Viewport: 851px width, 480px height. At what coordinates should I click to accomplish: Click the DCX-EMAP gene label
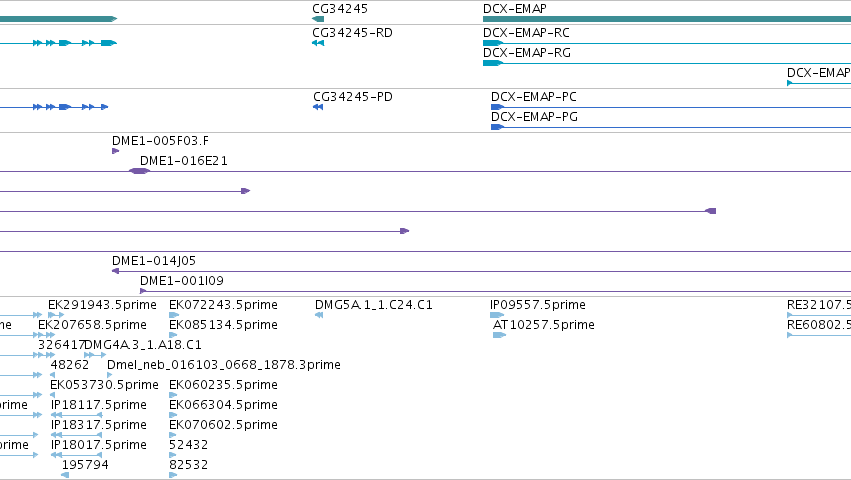(515, 9)
